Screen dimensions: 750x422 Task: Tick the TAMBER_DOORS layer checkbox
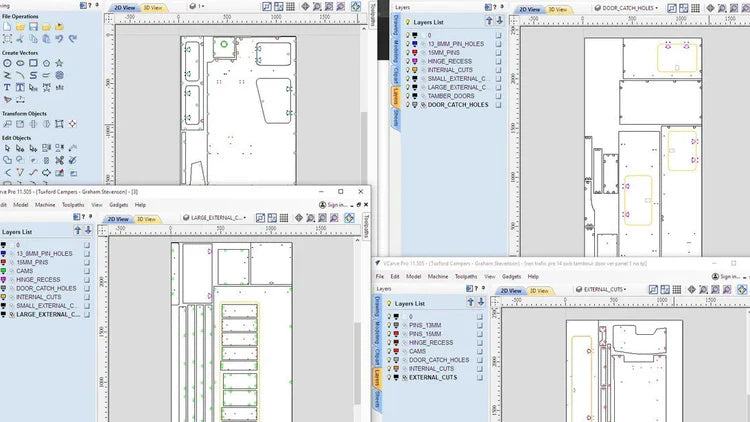point(498,96)
